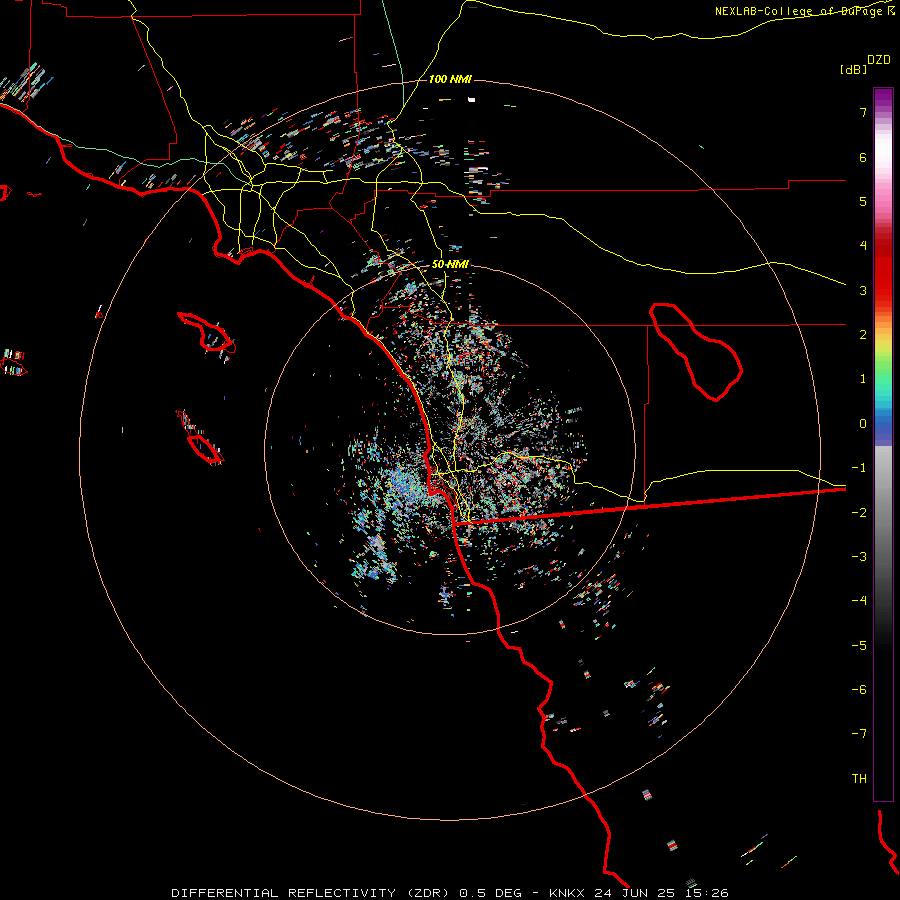
Task: Click the "-4" tick label on color scale
Action: click(859, 600)
